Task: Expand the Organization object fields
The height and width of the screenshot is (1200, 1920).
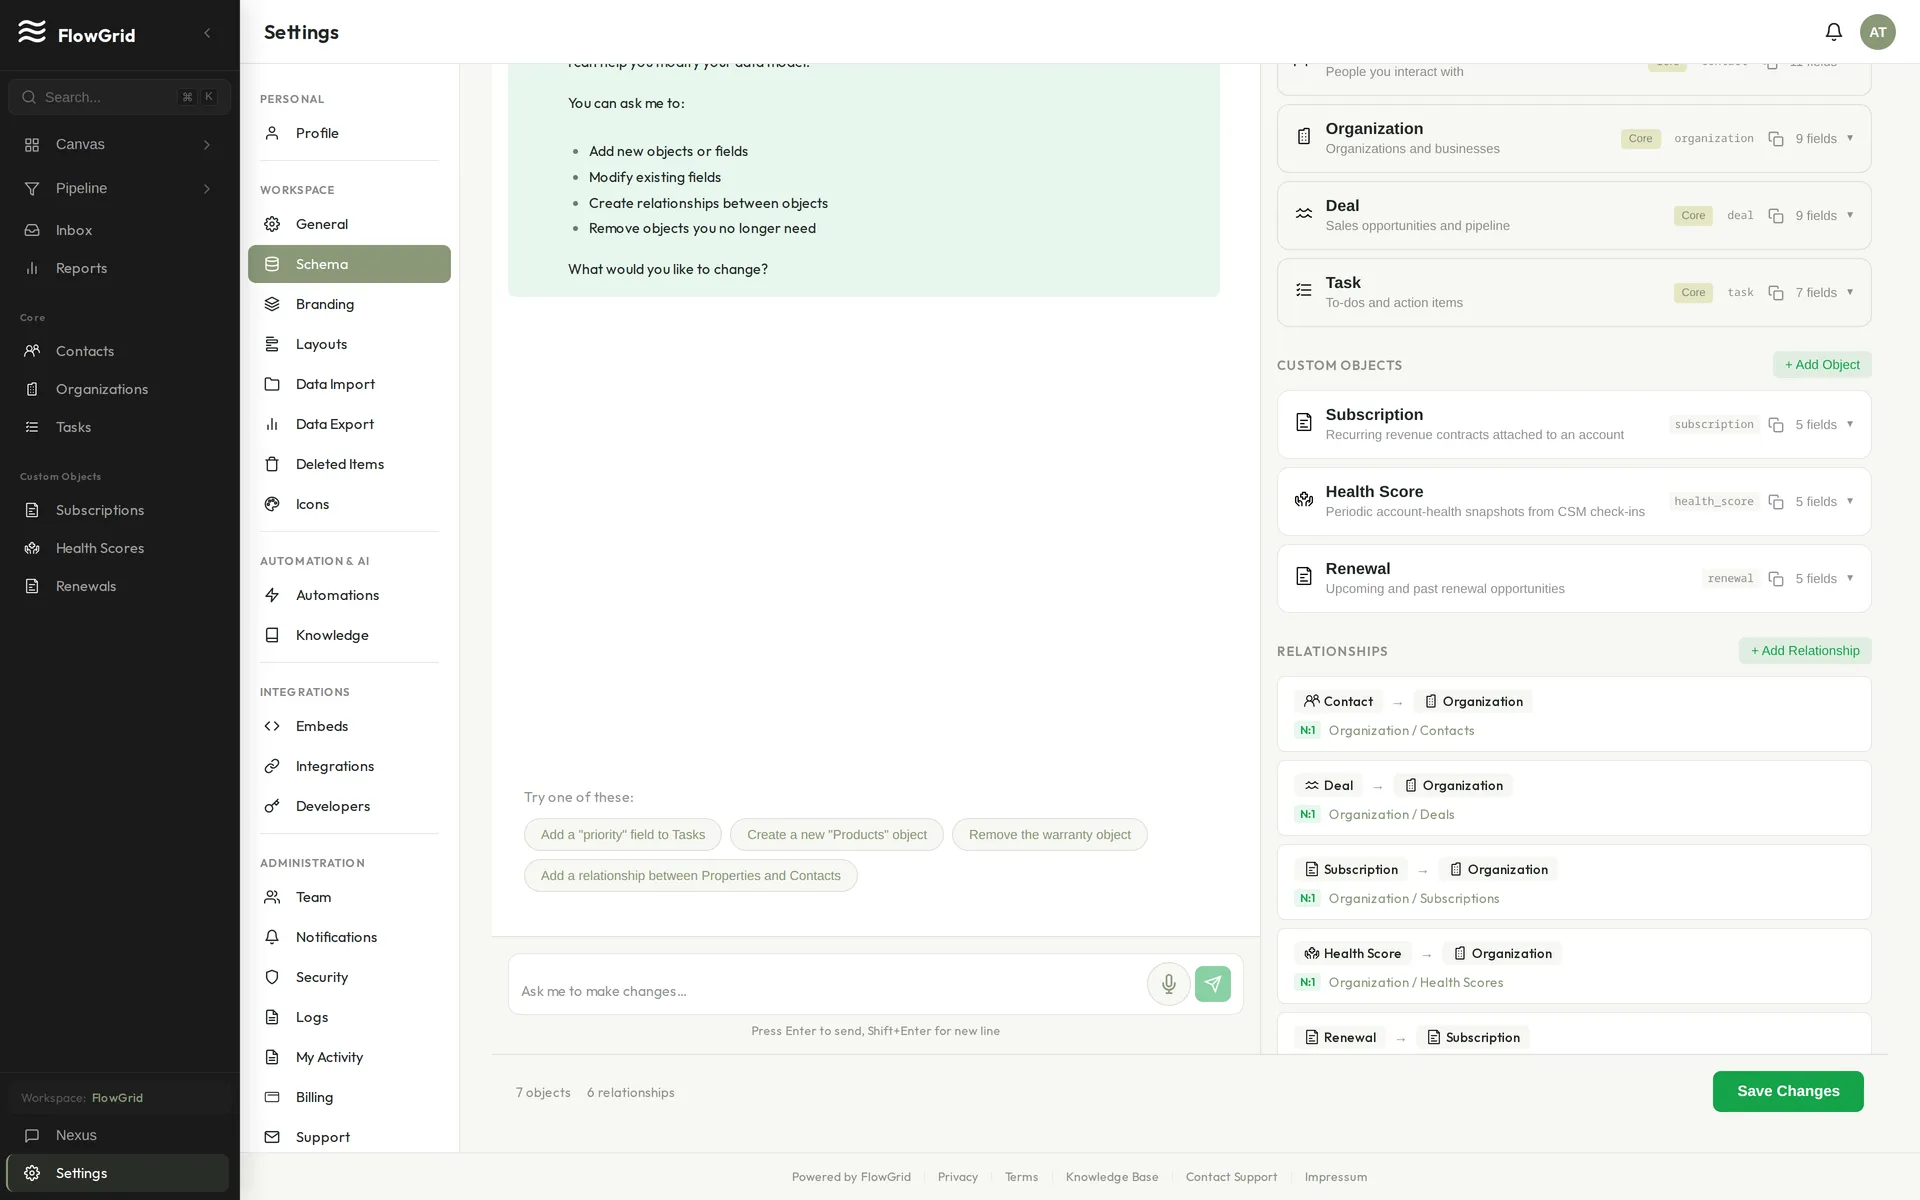Action: coord(1850,138)
